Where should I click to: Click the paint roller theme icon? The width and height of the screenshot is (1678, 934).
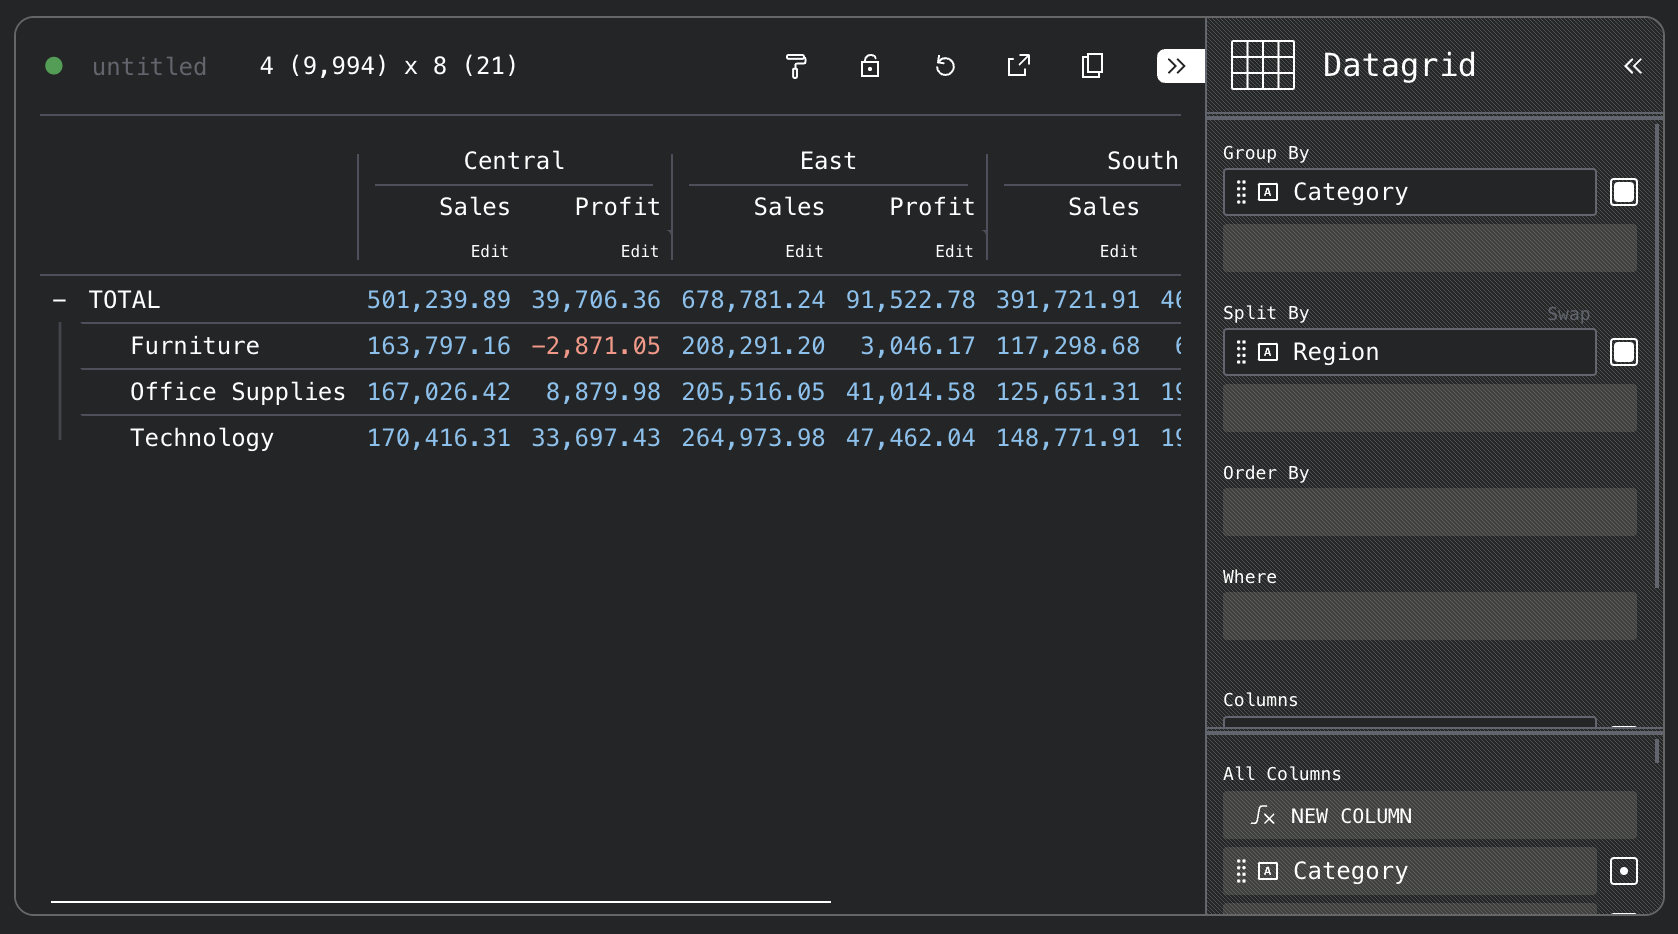point(796,66)
